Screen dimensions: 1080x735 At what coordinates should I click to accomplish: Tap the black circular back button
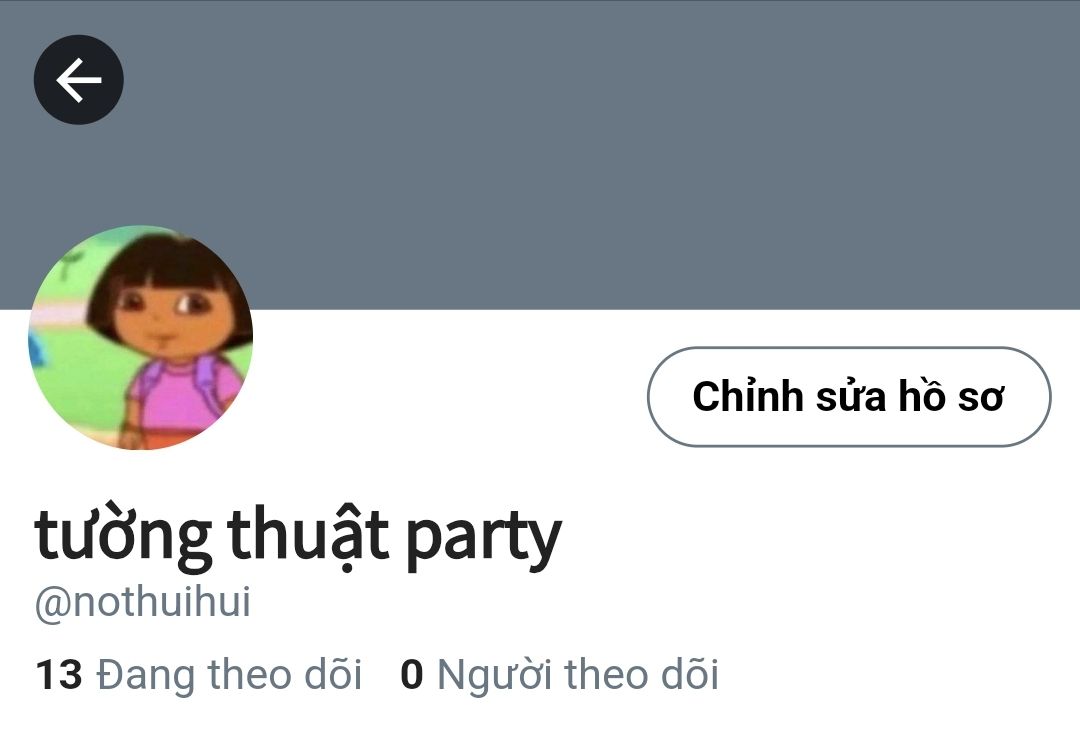click(79, 80)
